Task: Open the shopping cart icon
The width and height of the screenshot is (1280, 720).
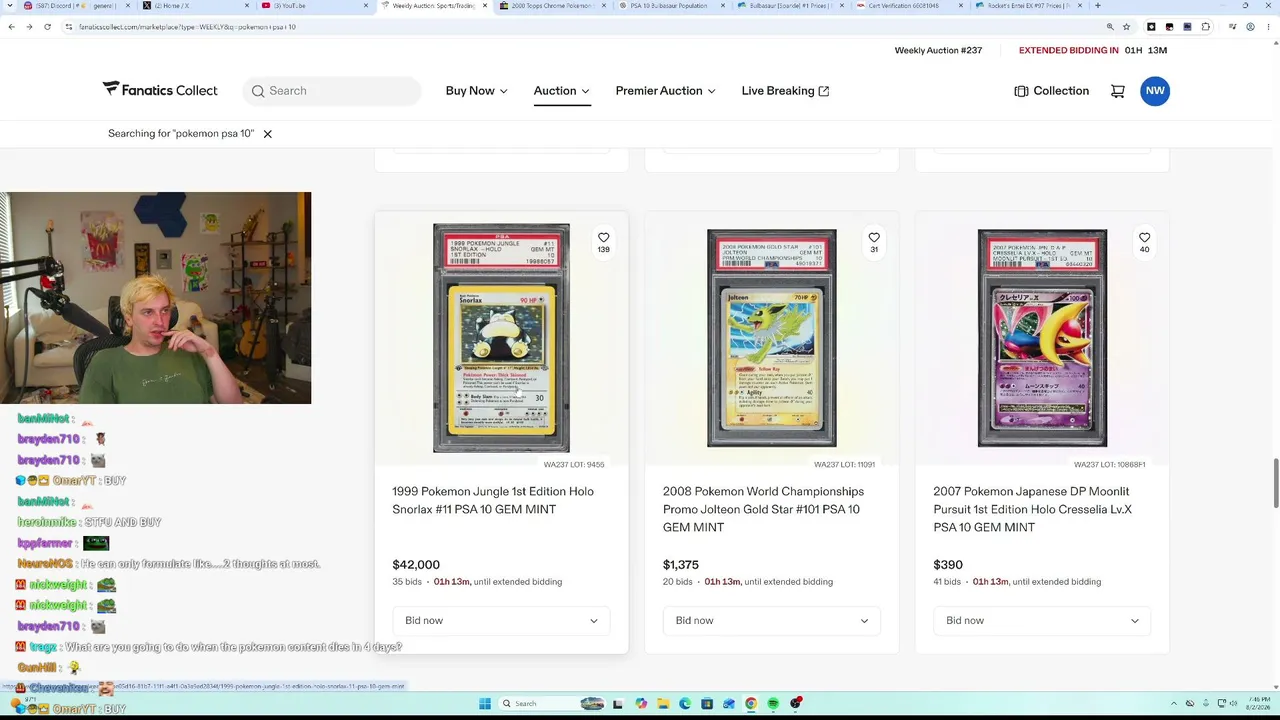Action: pyautogui.click(x=1118, y=91)
